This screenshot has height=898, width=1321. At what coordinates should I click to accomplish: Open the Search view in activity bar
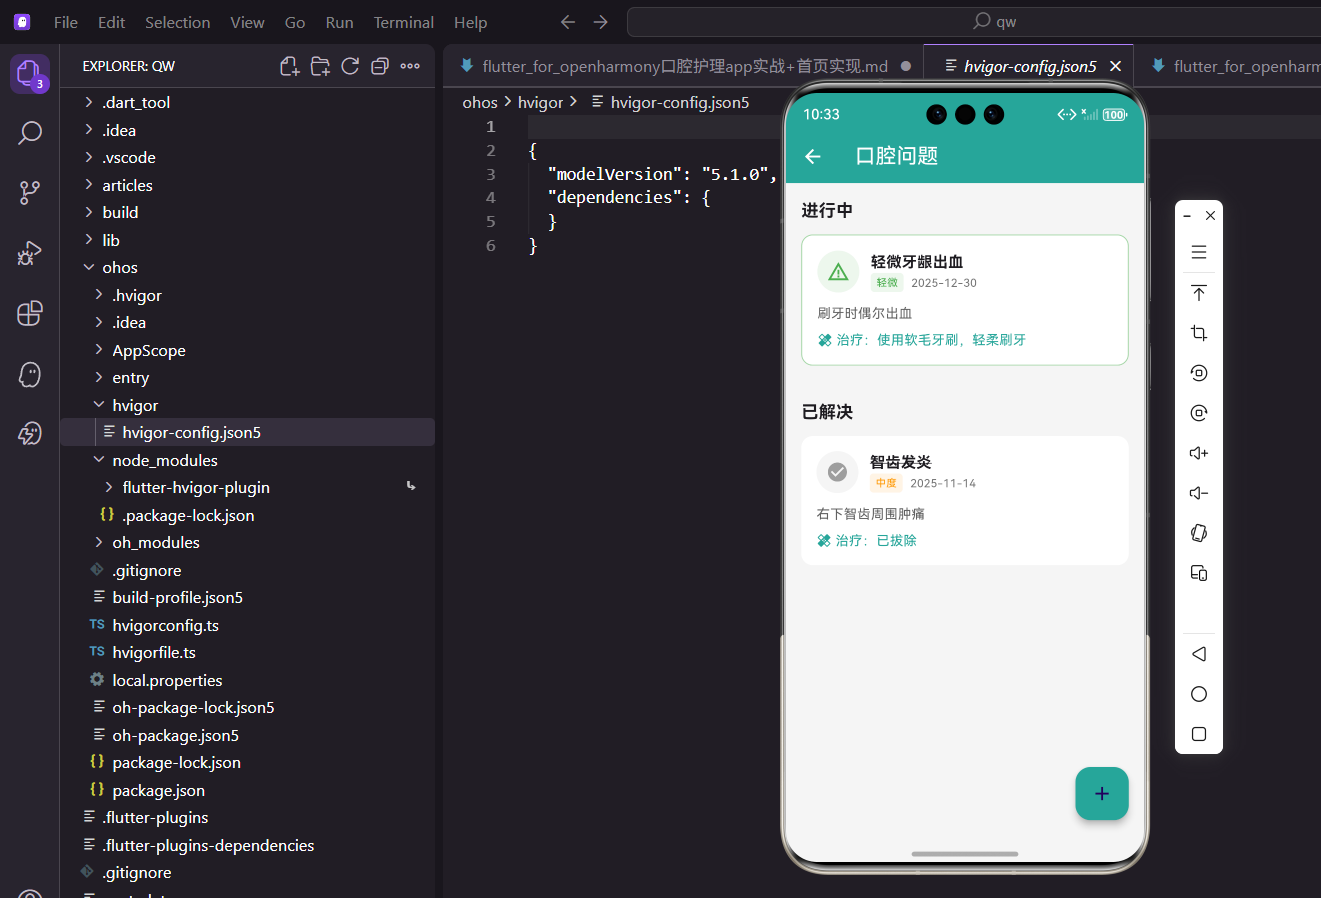30,133
